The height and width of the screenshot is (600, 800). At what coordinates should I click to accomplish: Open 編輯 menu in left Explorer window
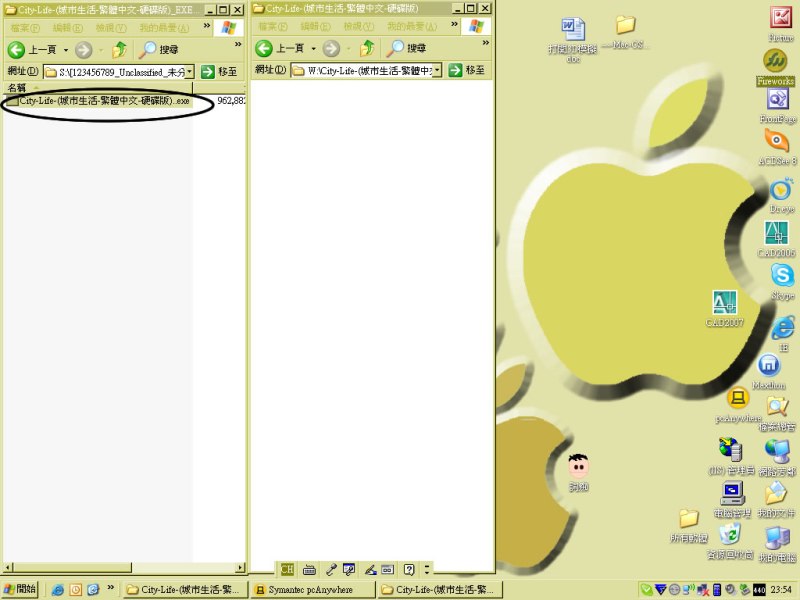68,28
